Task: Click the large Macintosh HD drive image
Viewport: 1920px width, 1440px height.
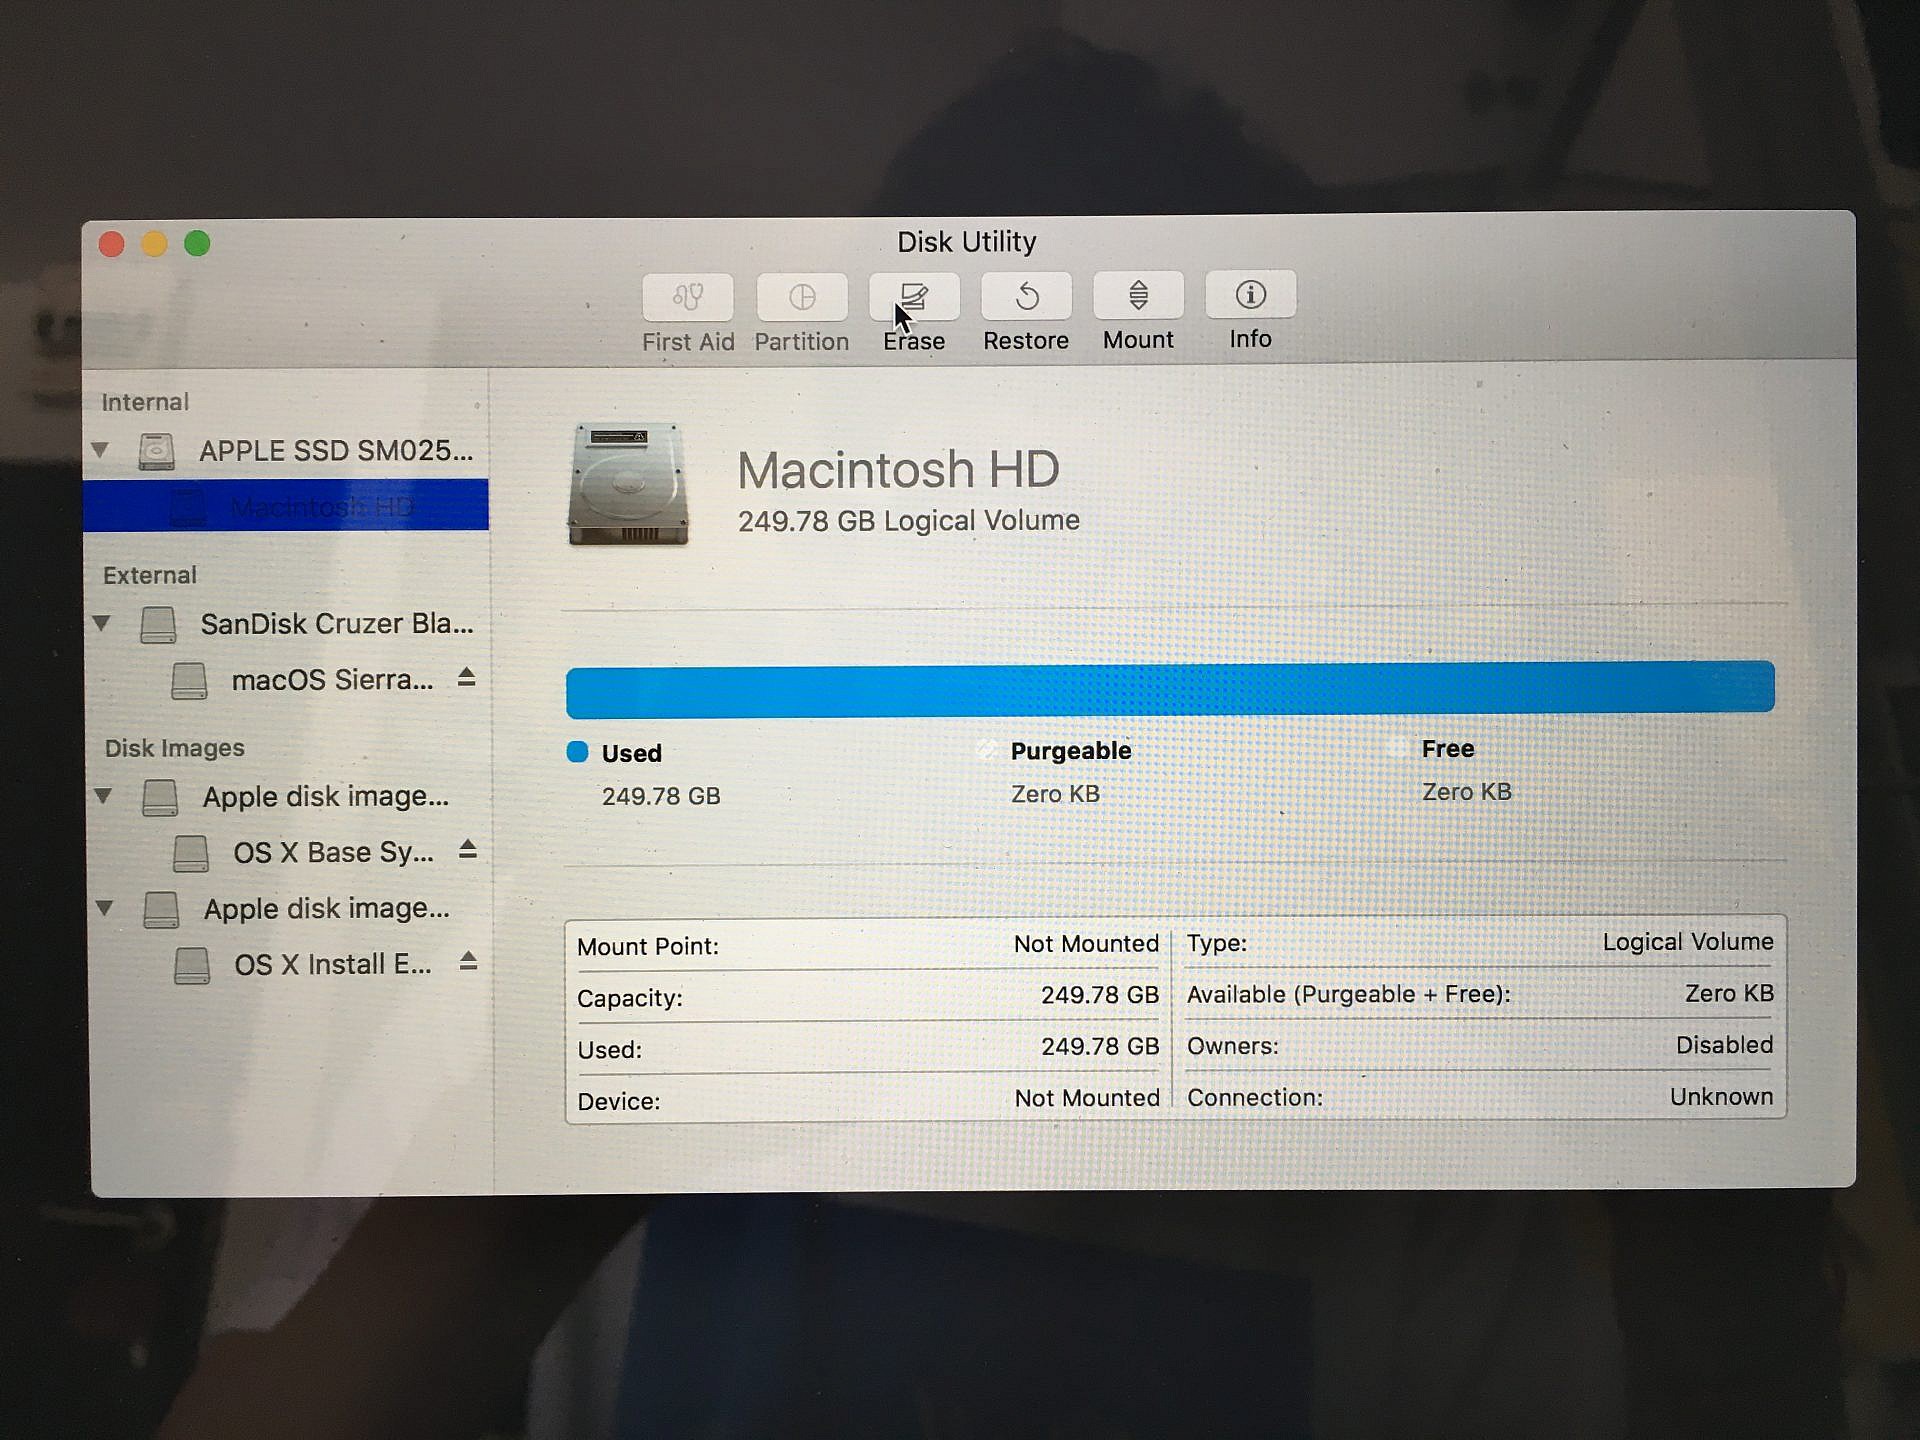Action: (628, 484)
